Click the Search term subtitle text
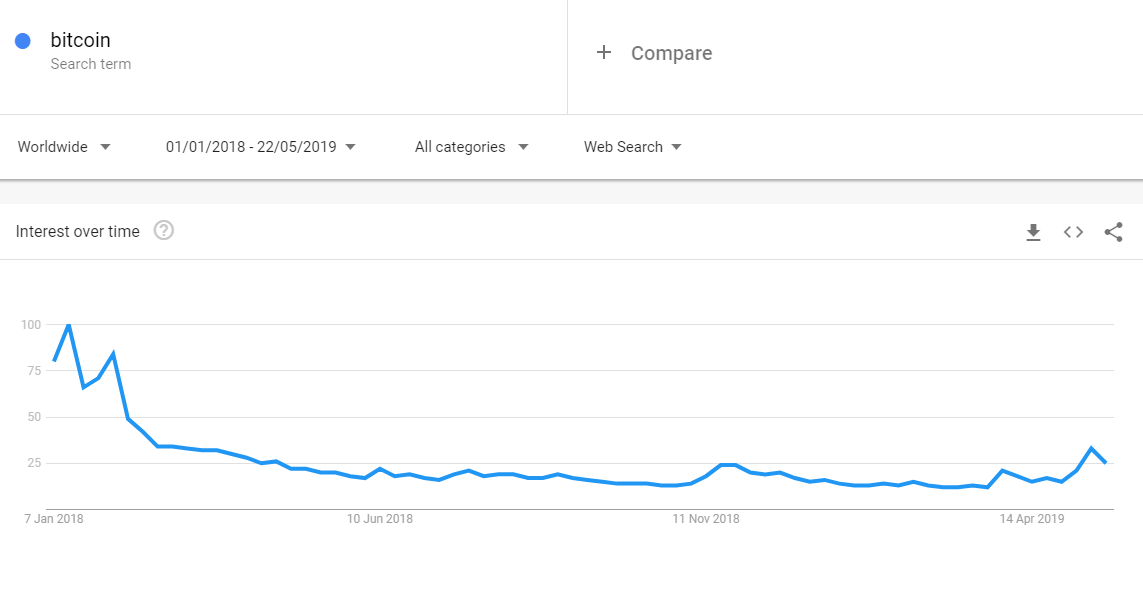The width and height of the screenshot is (1143, 593). coord(90,64)
